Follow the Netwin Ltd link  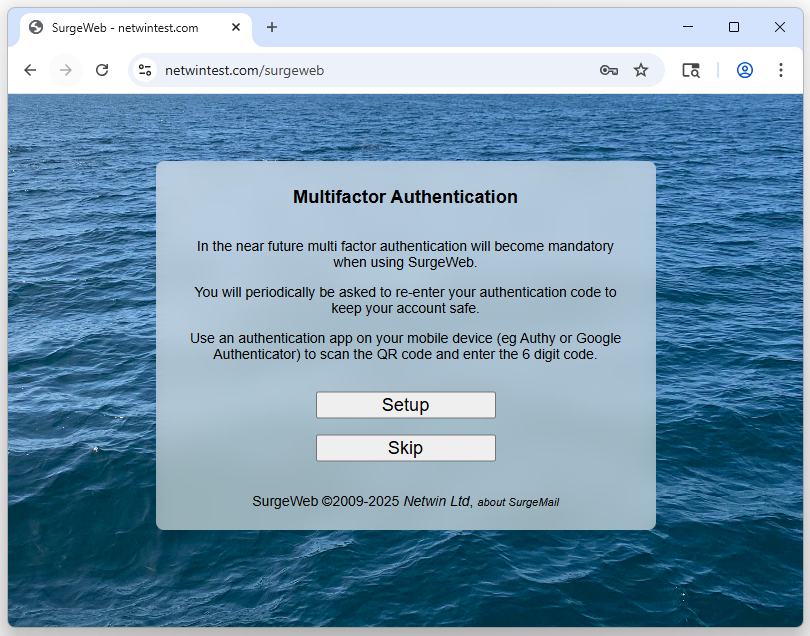coord(436,501)
